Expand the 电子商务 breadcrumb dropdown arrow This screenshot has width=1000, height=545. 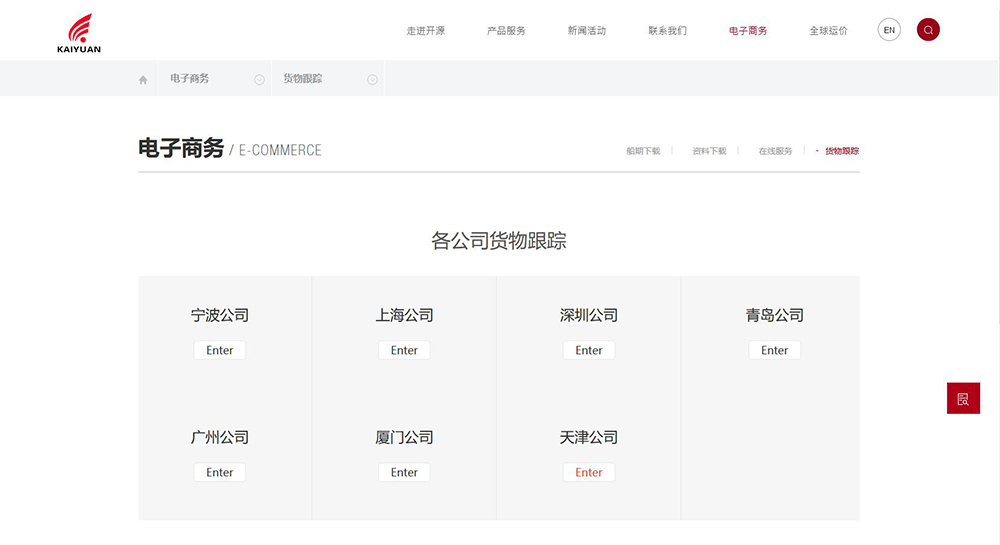[259, 80]
